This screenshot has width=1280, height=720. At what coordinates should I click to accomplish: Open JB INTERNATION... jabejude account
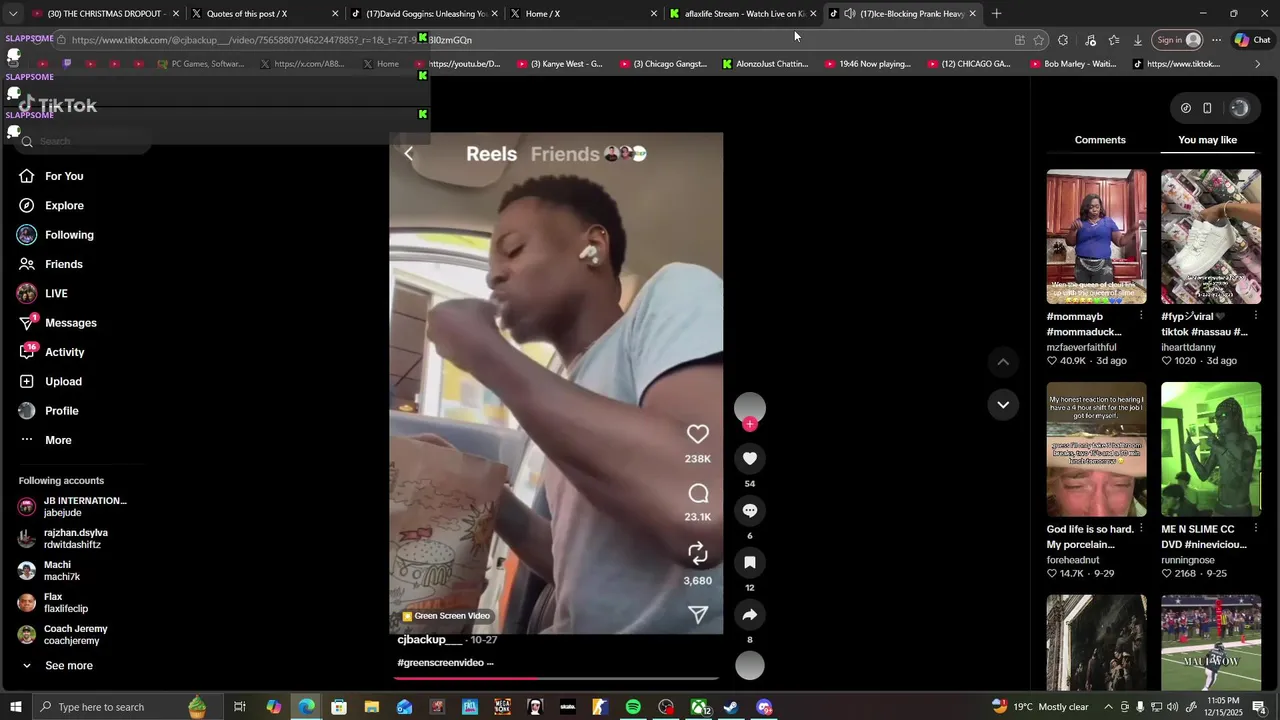tap(73, 507)
